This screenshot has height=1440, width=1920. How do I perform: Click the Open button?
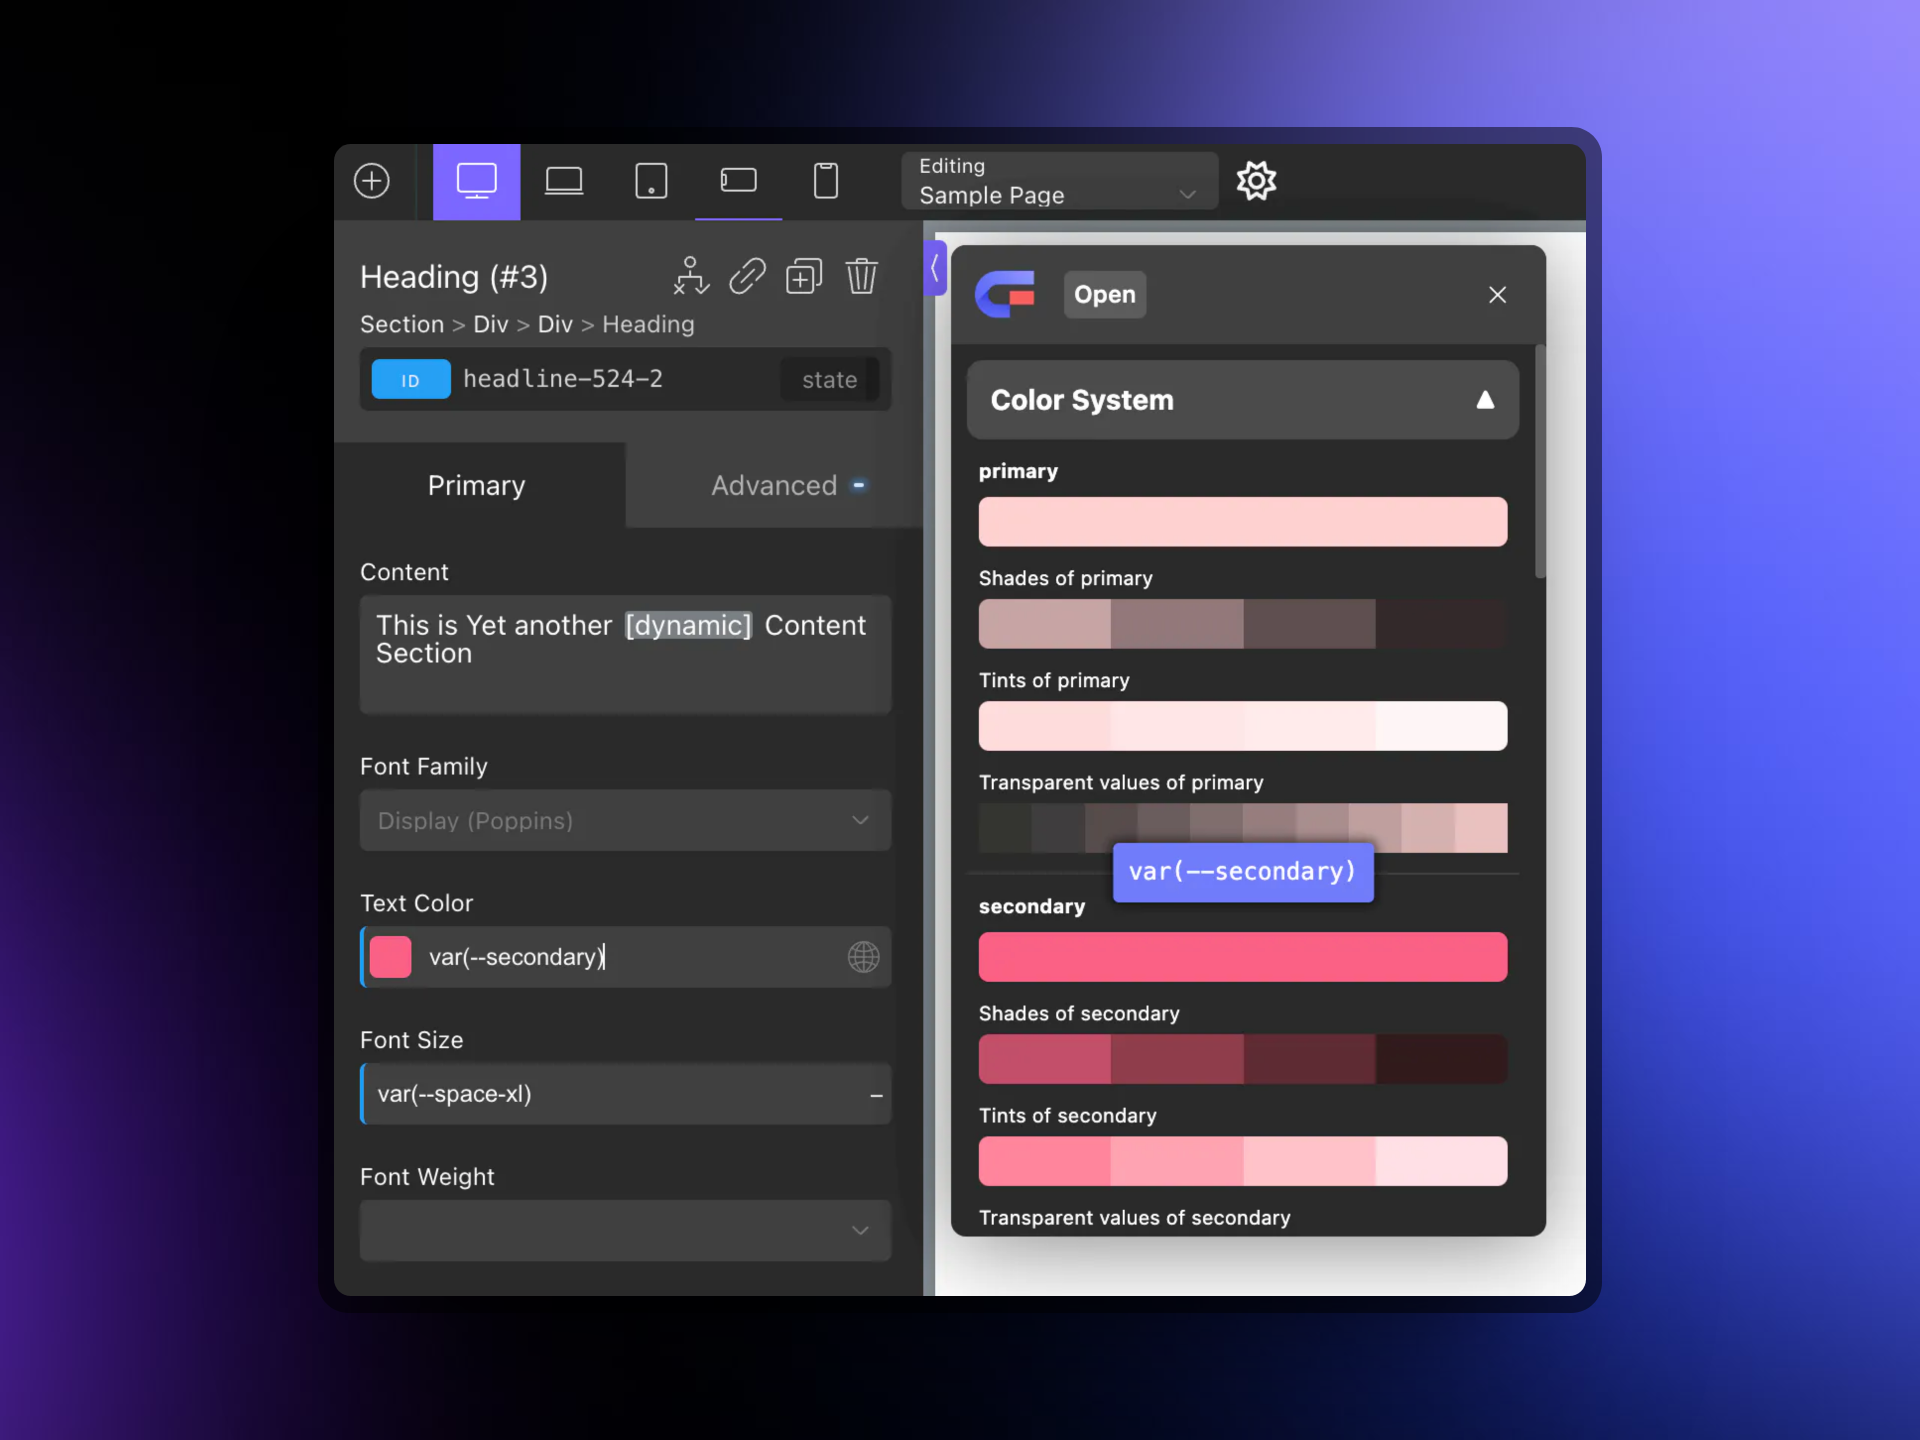point(1104,295)
